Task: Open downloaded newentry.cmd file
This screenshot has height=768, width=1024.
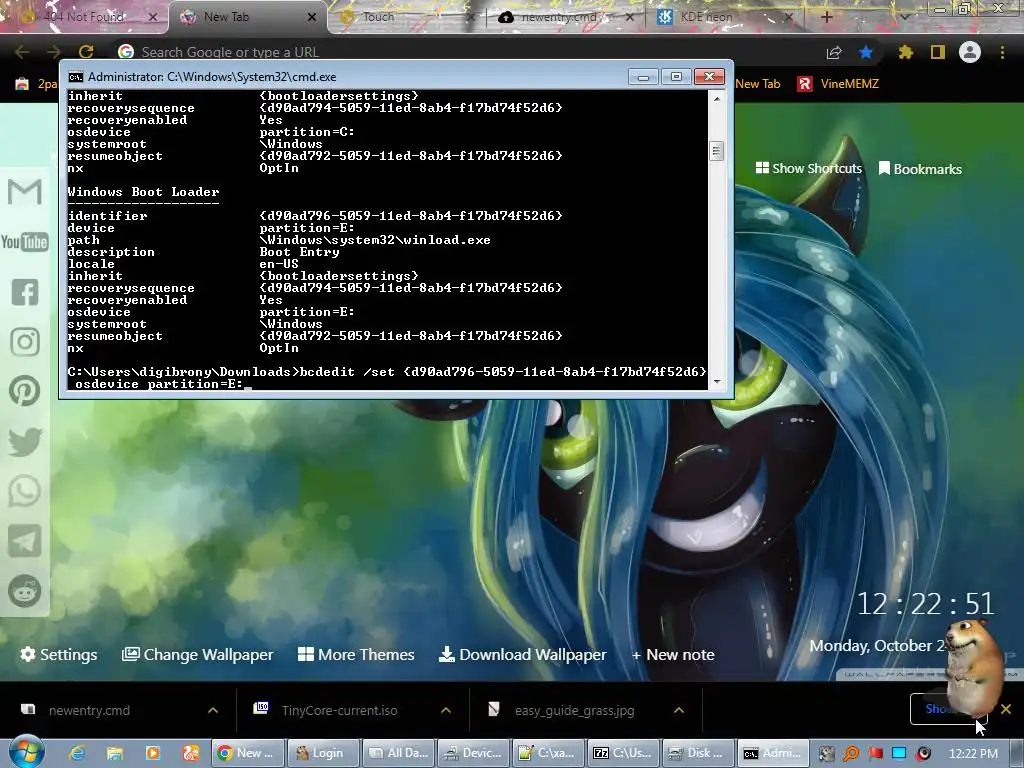Action: coord(89,710)
